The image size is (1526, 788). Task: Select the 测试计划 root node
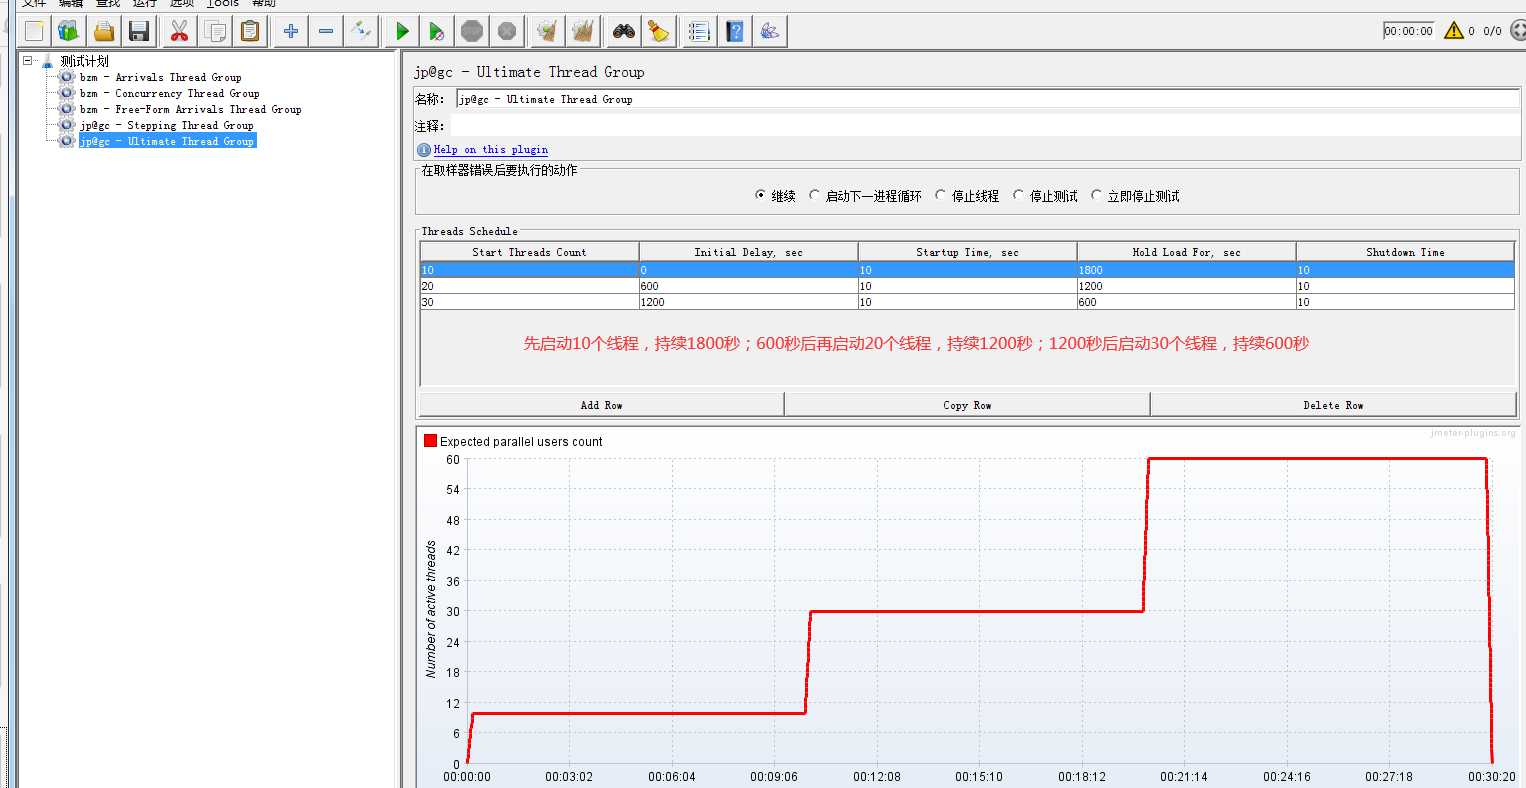[84, 61]
